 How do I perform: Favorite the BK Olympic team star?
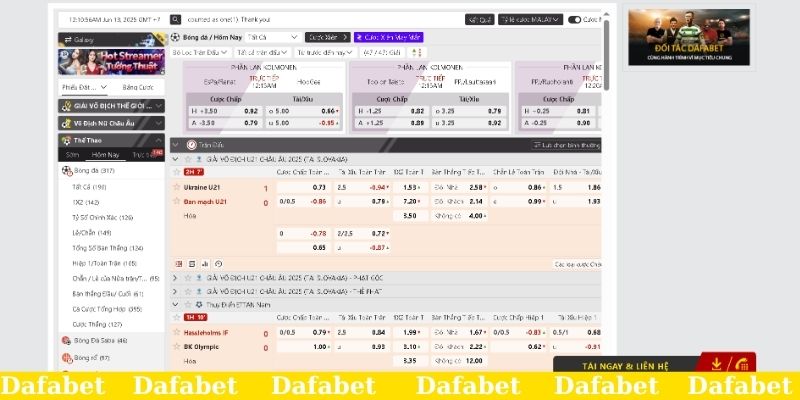click(177, 347)
